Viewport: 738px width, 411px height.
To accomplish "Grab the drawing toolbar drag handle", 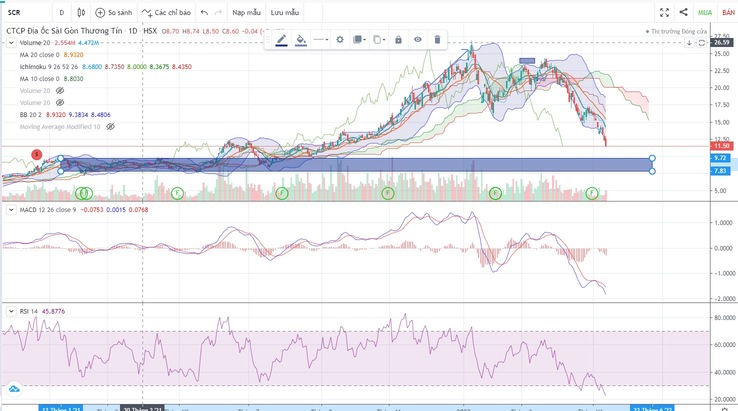I will (x=268, y=40).
